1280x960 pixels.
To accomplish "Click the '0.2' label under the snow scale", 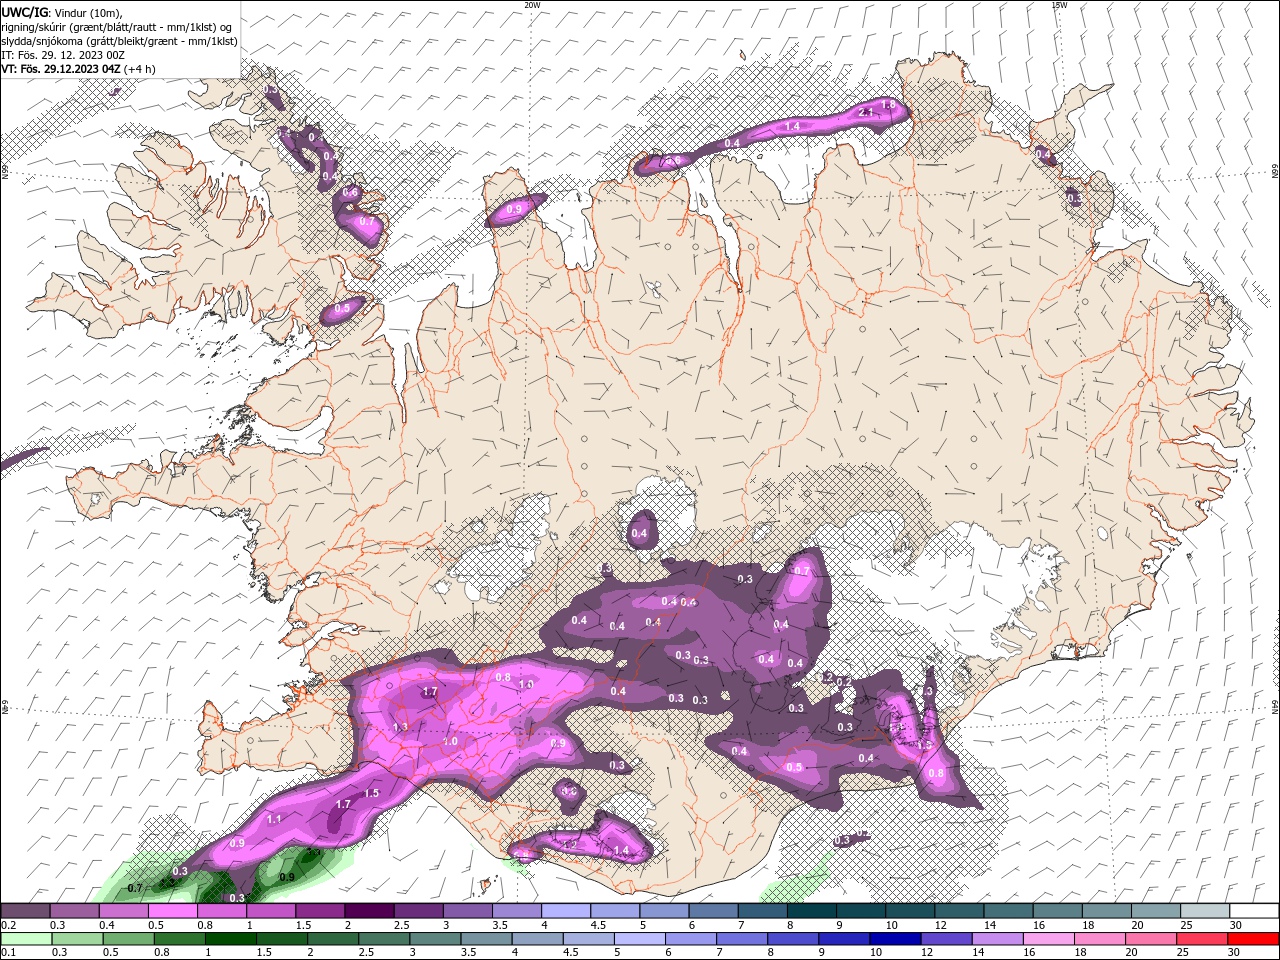I will click(x=8, y=925).
